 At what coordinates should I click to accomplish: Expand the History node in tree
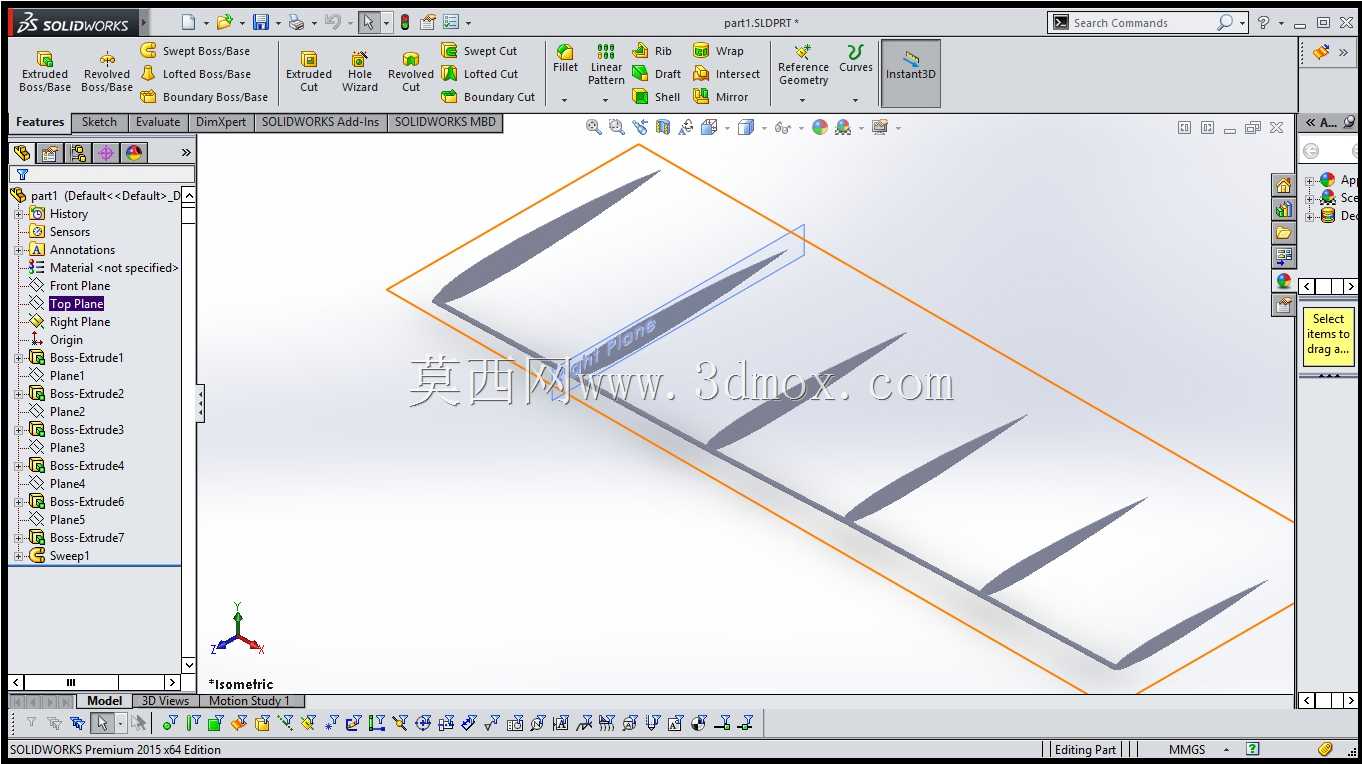pos(18,214)
